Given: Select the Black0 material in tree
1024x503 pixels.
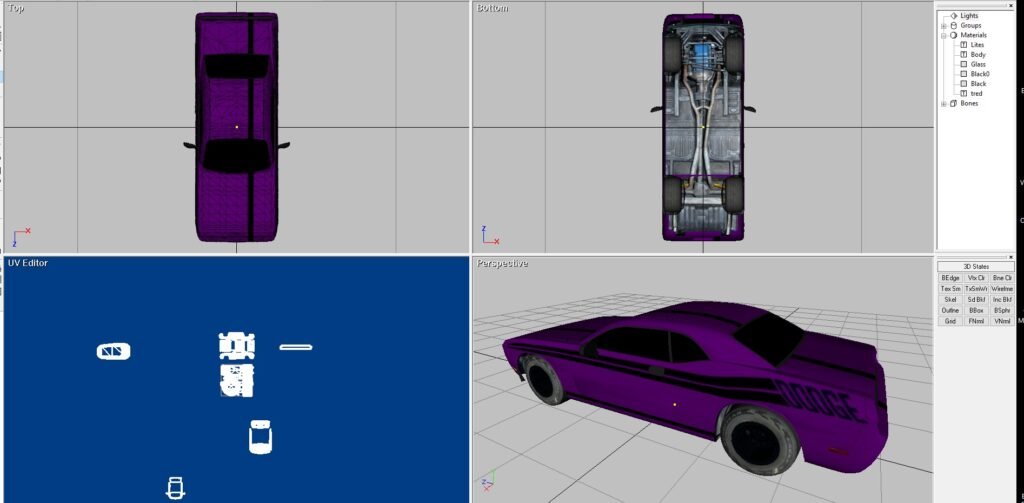Looking at the screenshot, I should point(980,74).
